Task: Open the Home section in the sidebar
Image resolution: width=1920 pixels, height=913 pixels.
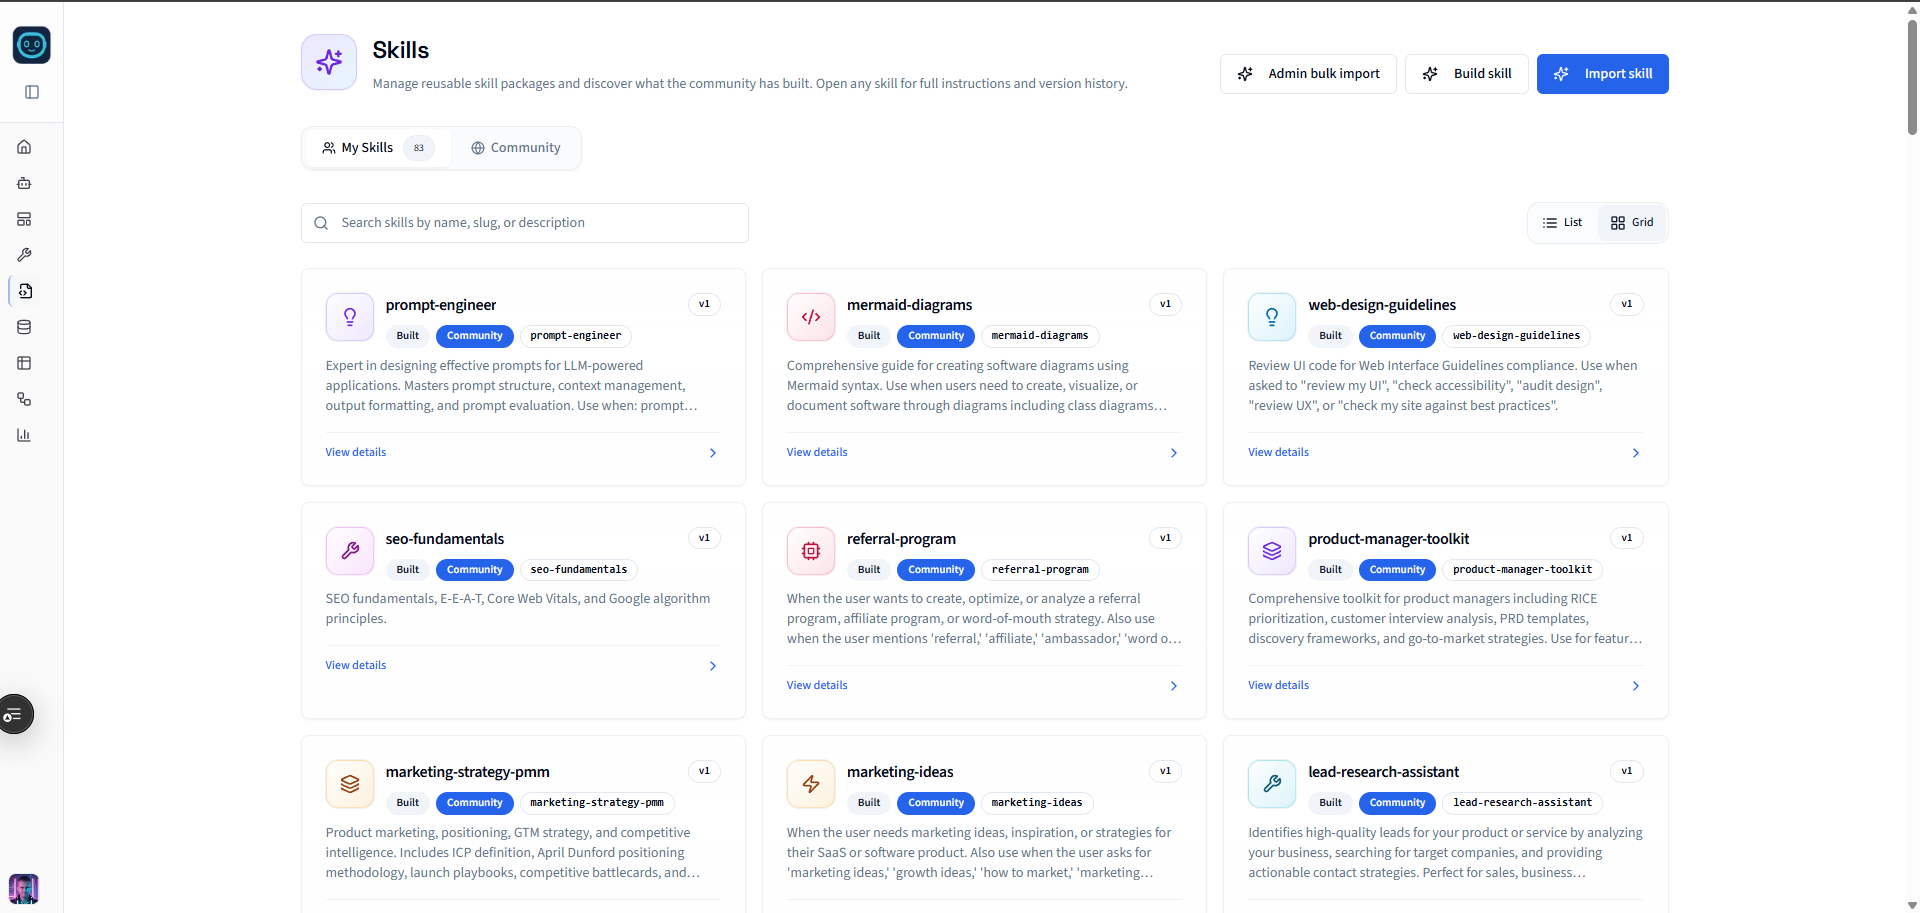Action: pos(24,146)
